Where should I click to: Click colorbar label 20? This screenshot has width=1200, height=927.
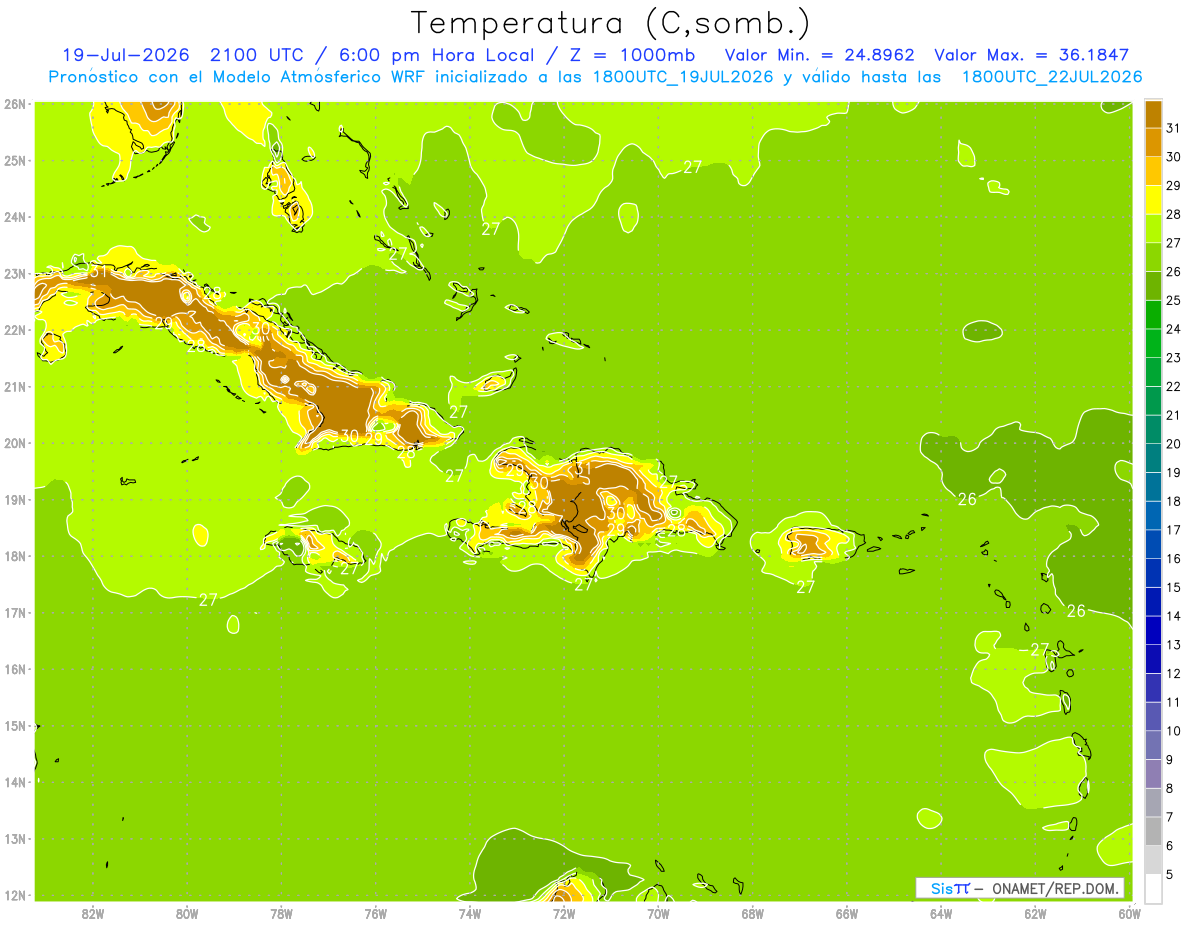1173,444
